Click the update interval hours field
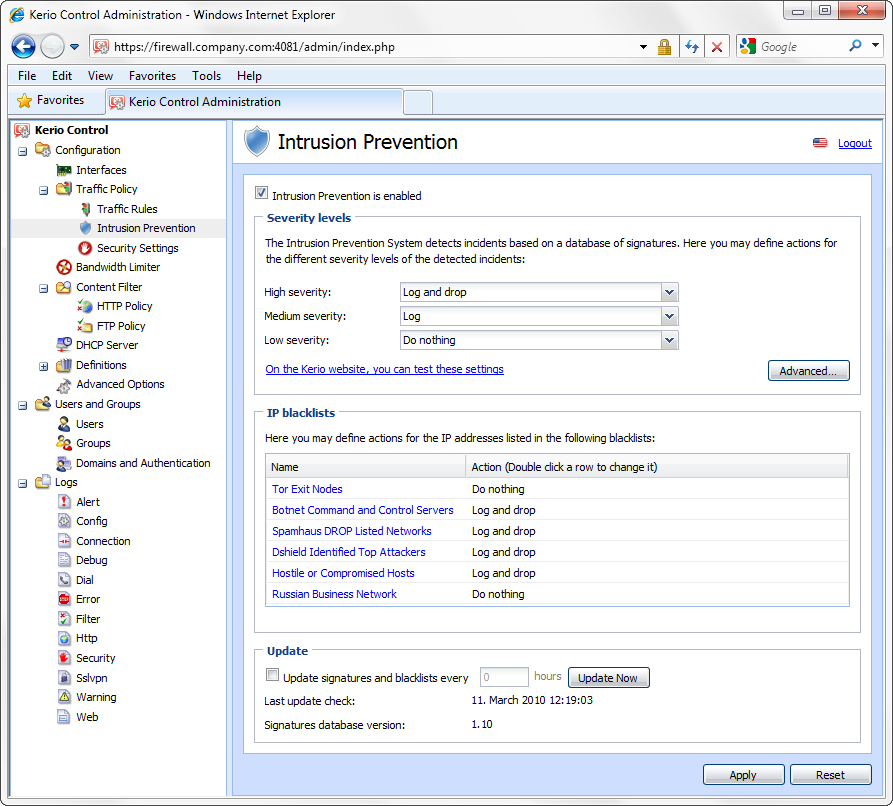Image resolution: width=893 pixels, height=806 pixels. point(504,677)
